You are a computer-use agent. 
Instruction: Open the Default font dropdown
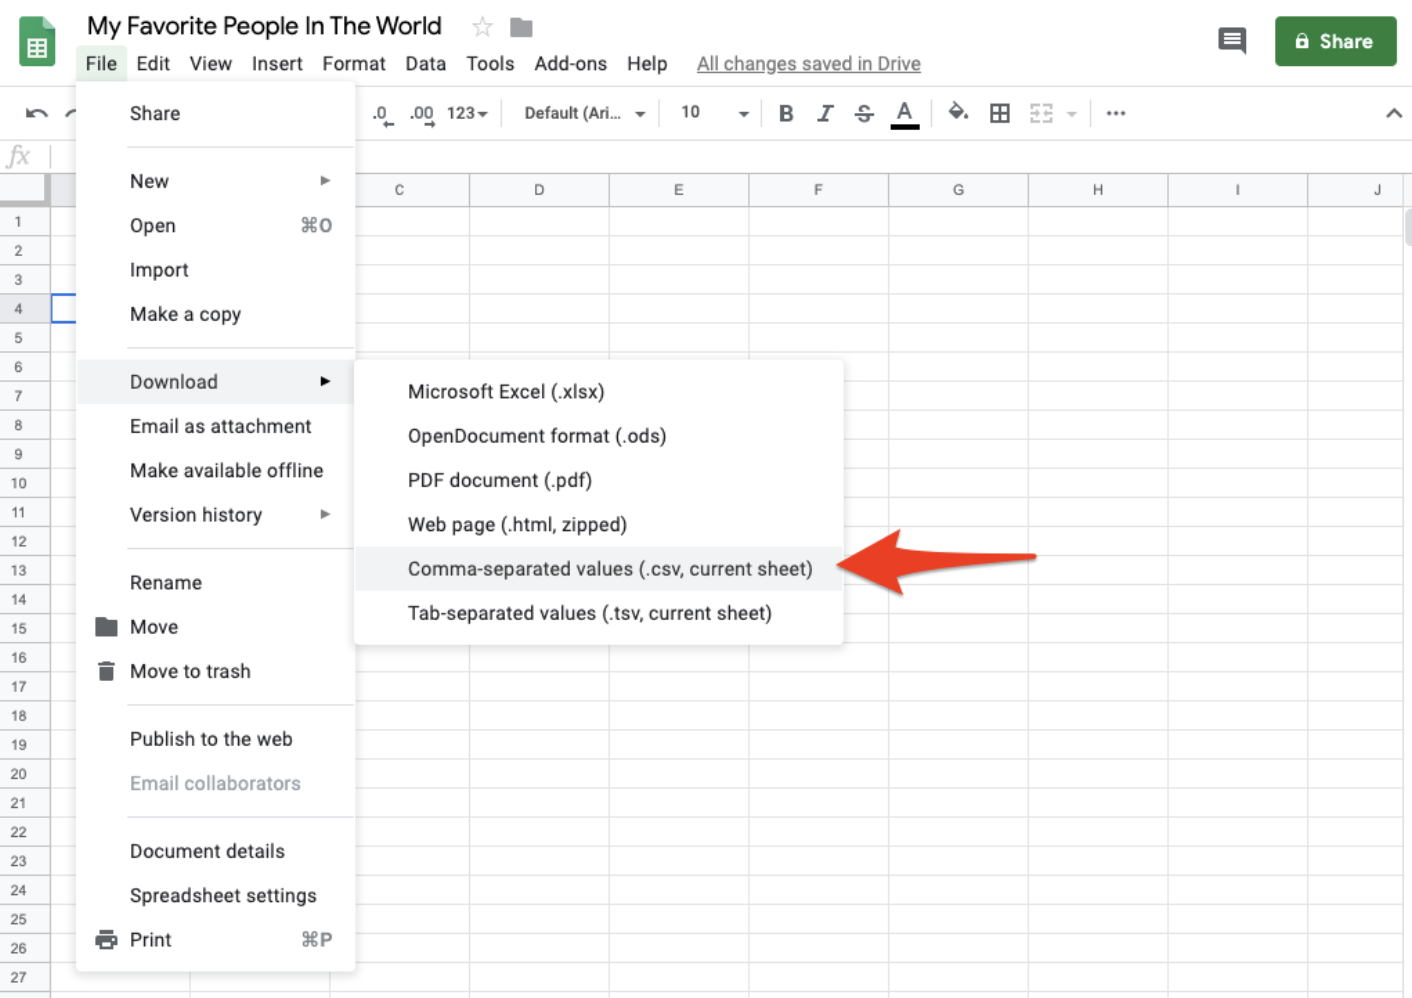pos(585,113)
